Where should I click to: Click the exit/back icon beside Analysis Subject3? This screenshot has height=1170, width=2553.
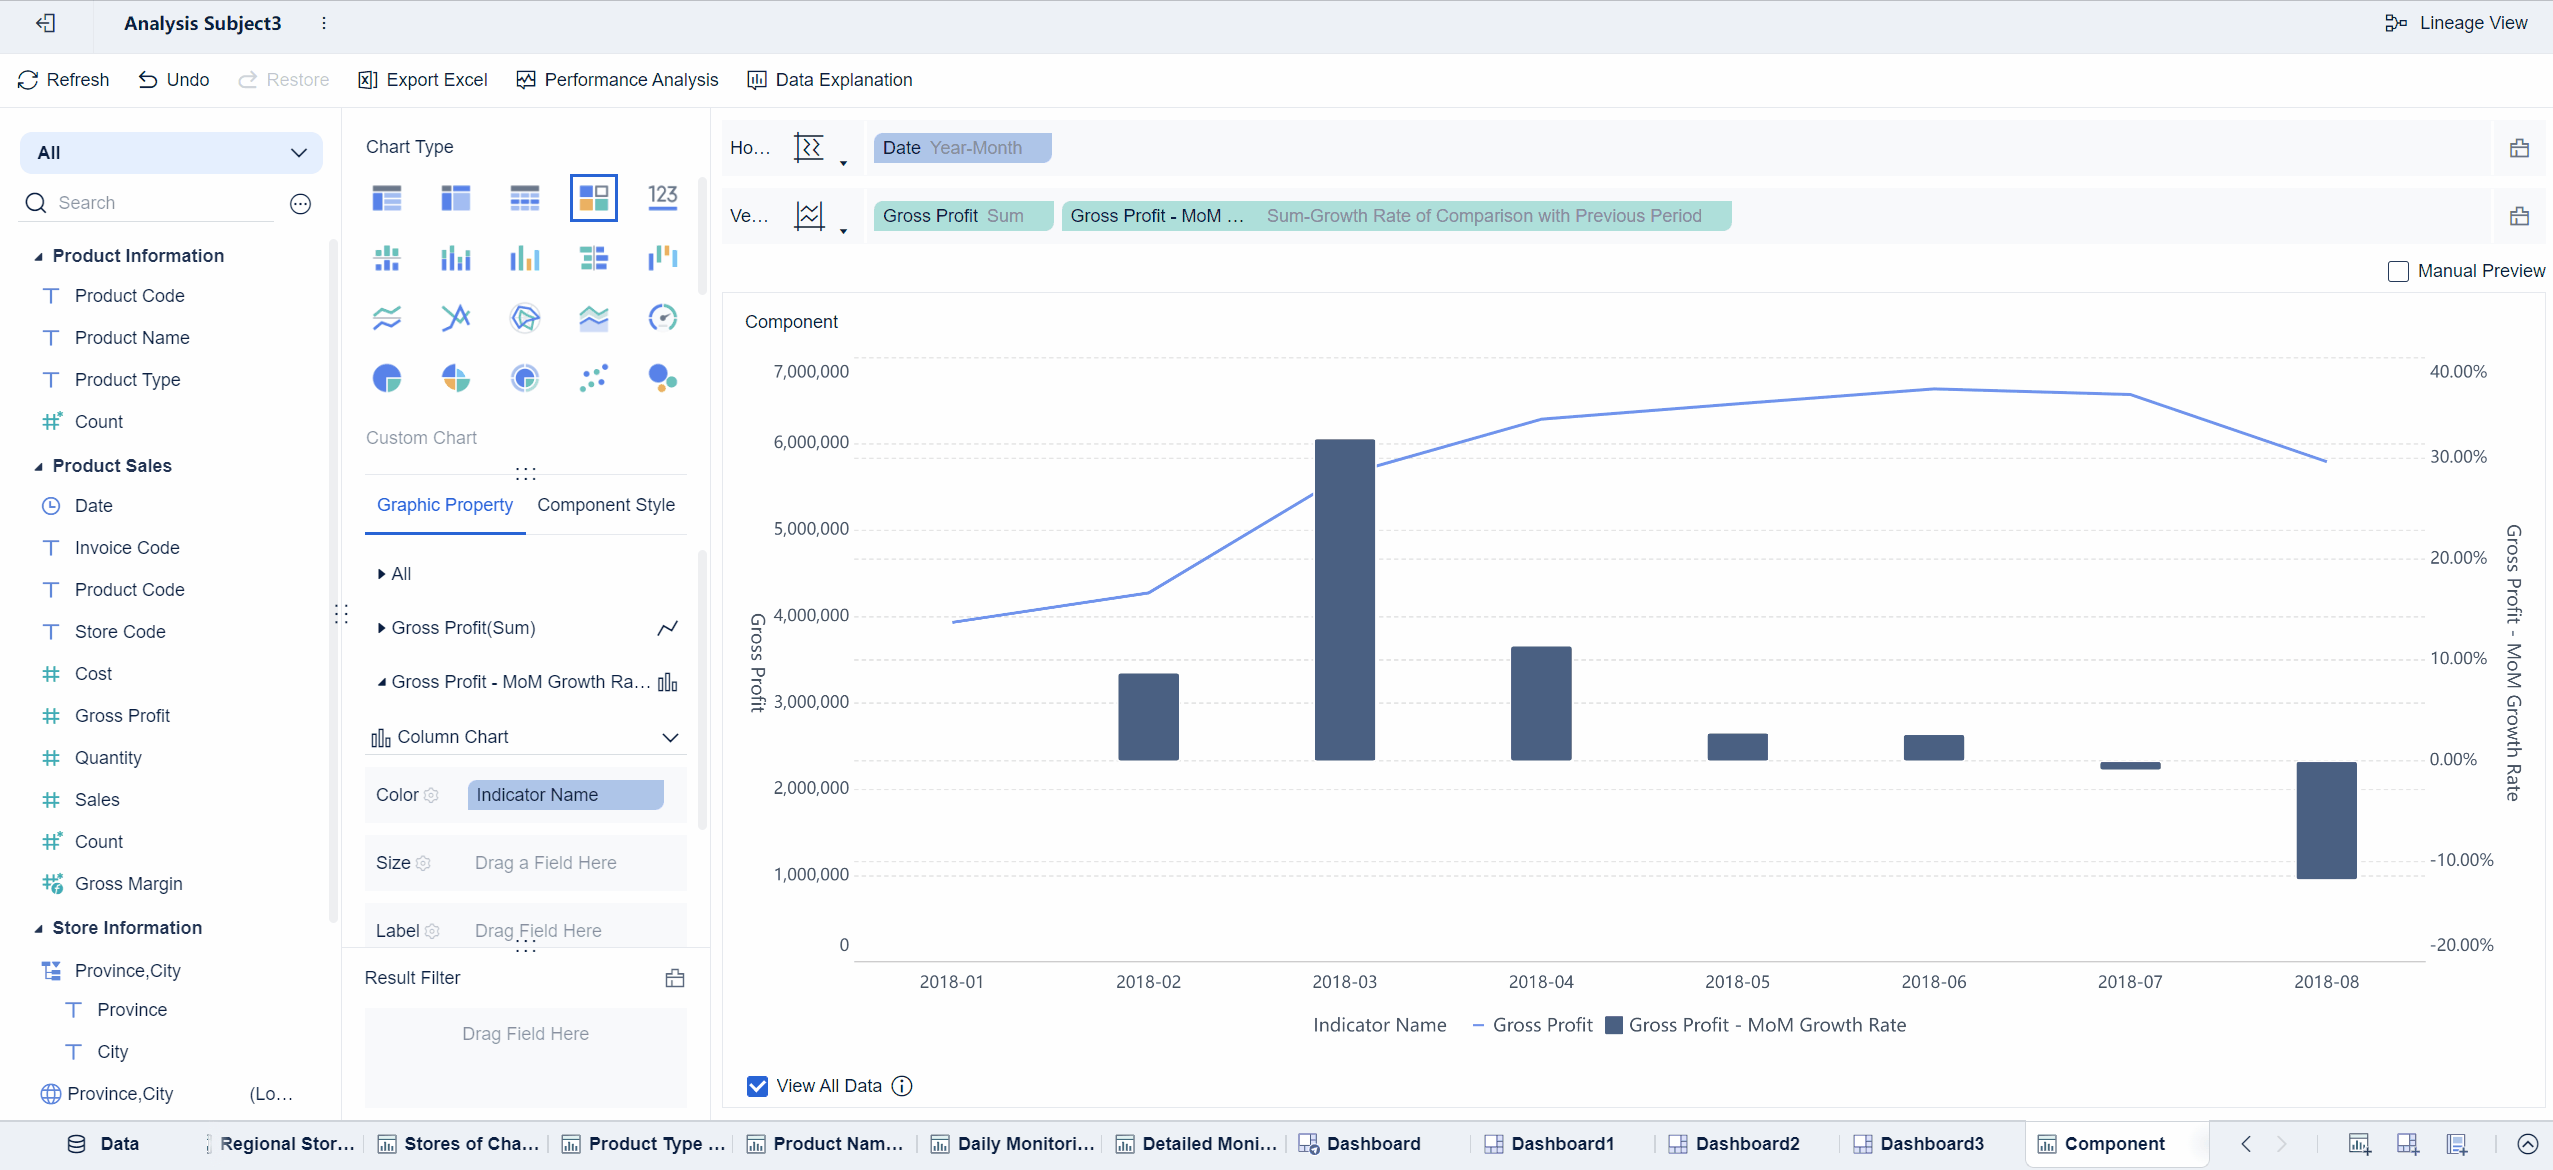point(45,23)
